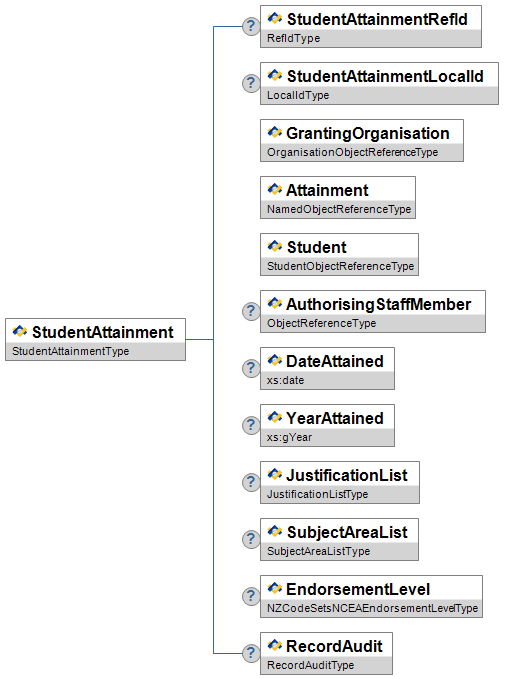Screen dimensions: 521x679
Task: Select the help marker beside RecordAudit
Action: tap(251, 653)
